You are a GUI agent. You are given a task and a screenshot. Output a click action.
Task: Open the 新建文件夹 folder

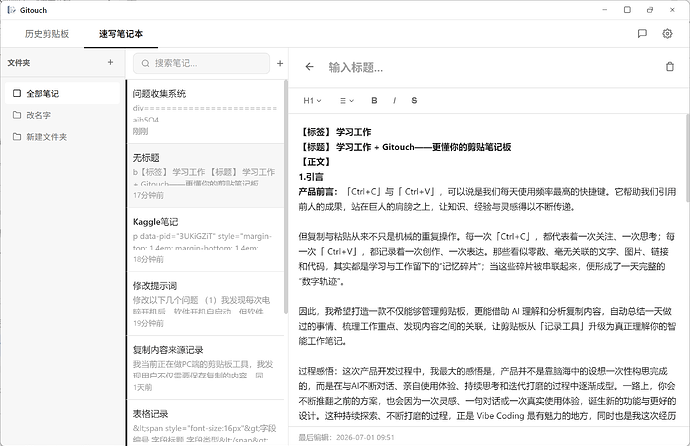[x=62, y=137]
